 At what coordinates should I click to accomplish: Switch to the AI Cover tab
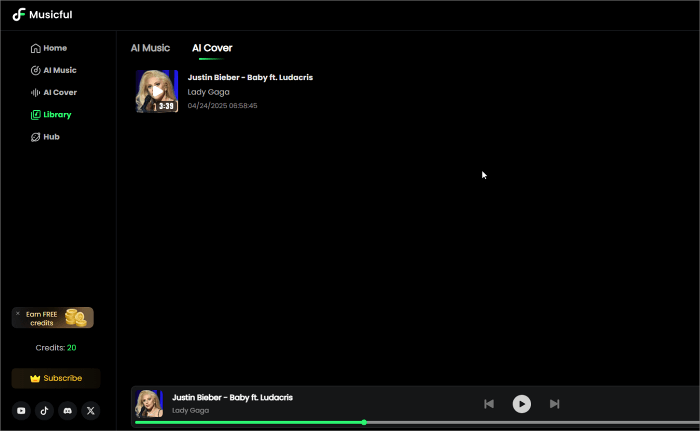[x=212, y=48]
